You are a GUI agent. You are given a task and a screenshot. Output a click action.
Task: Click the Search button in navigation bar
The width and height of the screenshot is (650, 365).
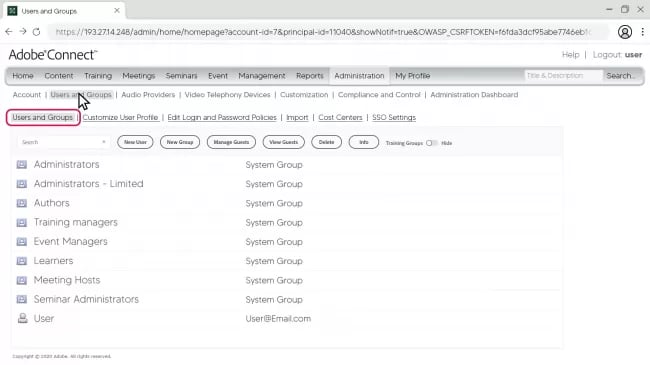[621, 76]
